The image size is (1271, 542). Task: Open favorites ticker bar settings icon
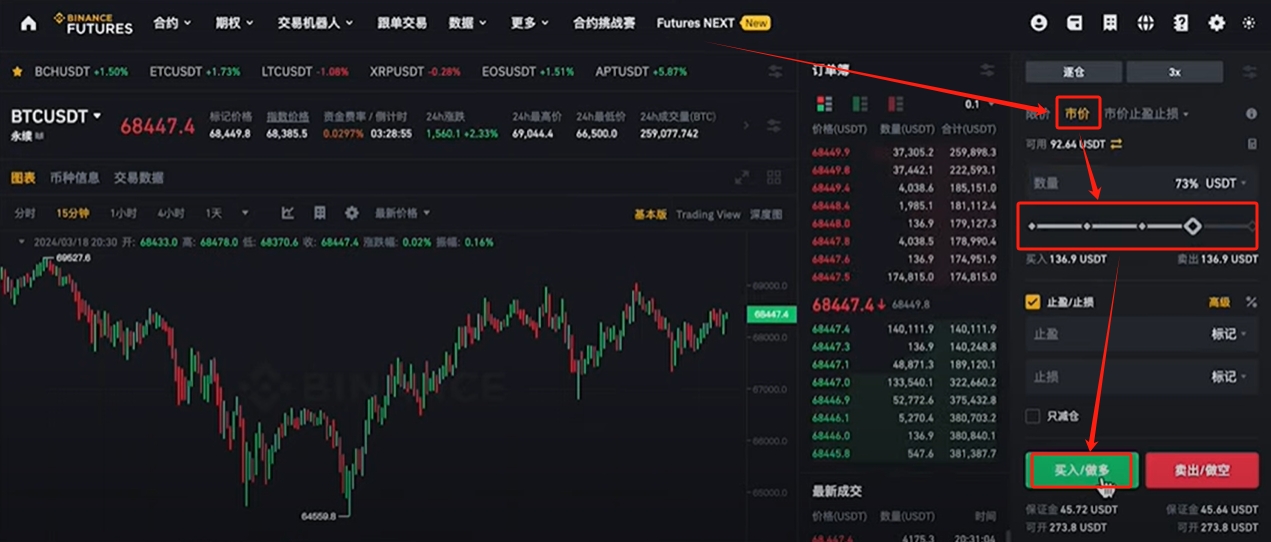tap(775, 72)
